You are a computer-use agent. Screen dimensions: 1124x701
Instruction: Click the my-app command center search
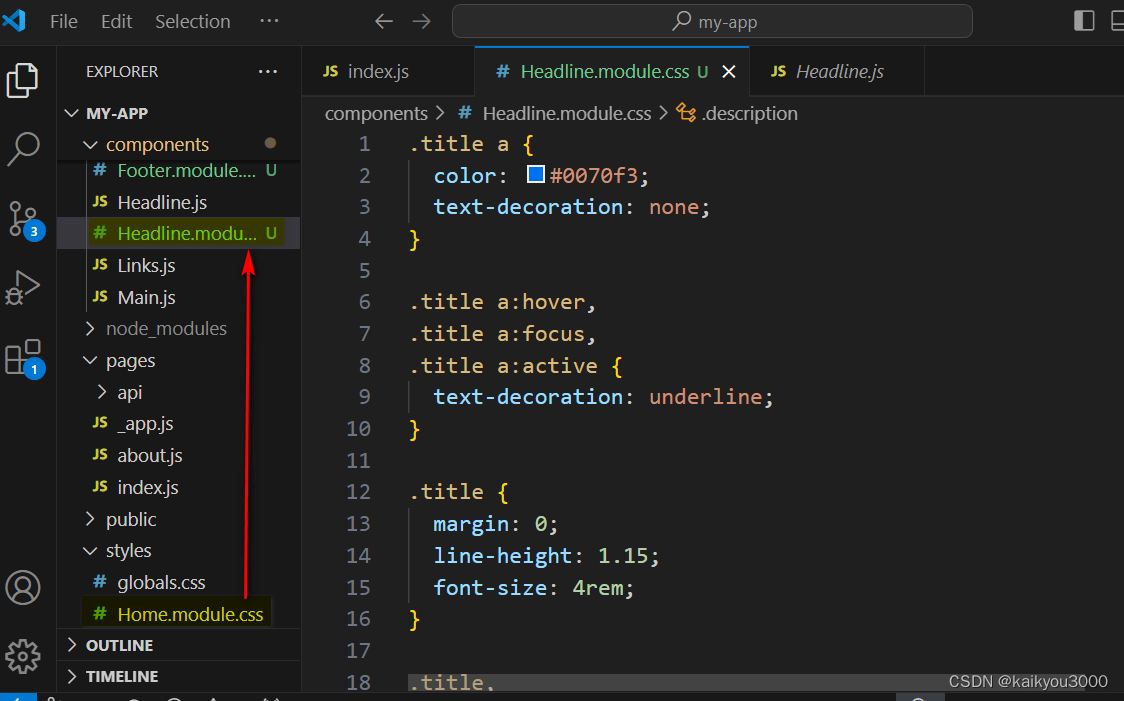(x=713, y=22)
